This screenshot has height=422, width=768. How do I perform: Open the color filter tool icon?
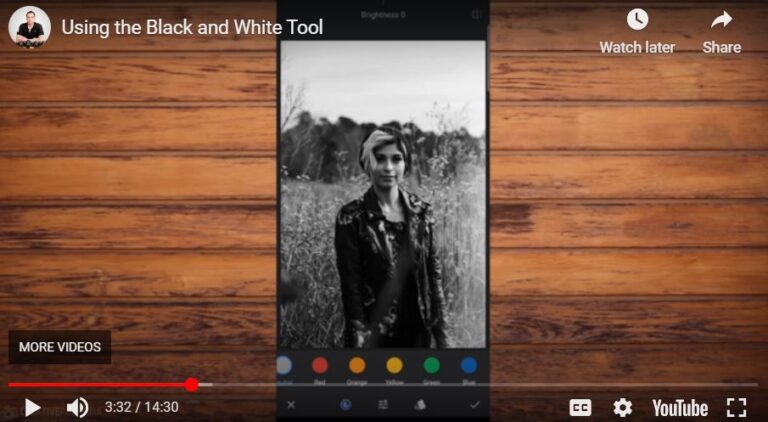point(346,404)
